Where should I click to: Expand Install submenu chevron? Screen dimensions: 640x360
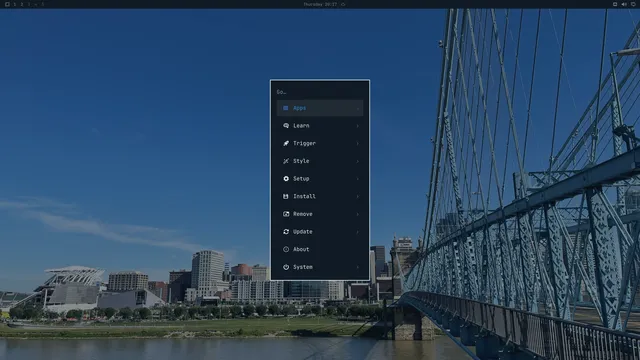point(358,196)
